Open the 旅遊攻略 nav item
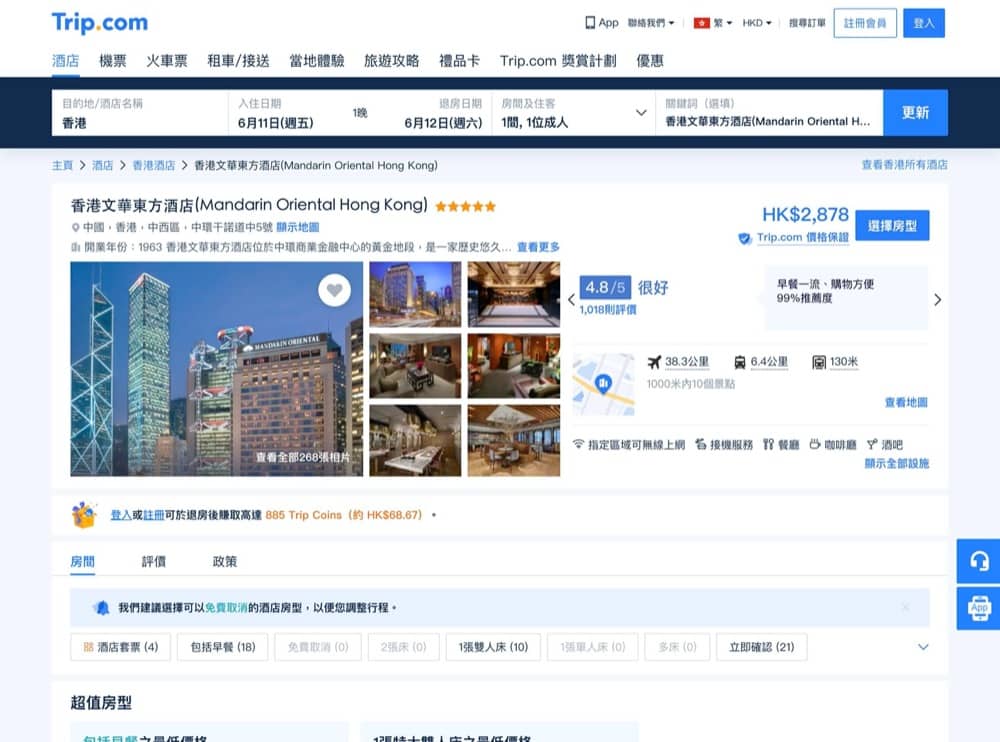Viewport: 1000px width, 742px height. point(391,61)
